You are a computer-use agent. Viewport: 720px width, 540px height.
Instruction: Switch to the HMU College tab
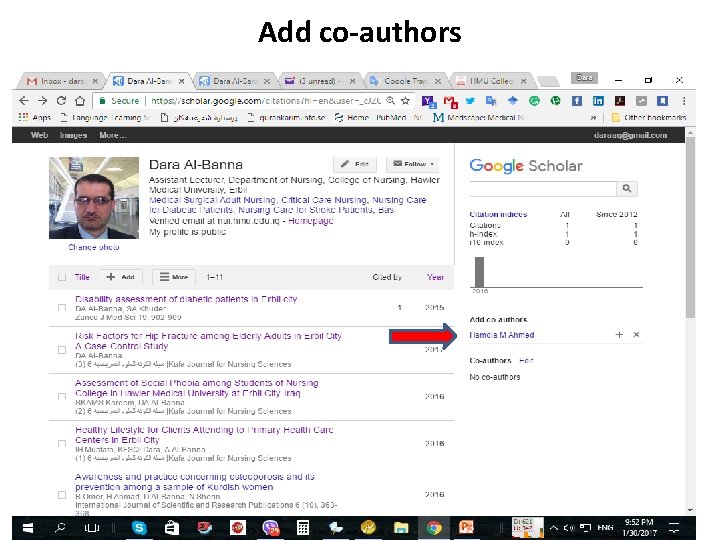[x=491, y=81]
